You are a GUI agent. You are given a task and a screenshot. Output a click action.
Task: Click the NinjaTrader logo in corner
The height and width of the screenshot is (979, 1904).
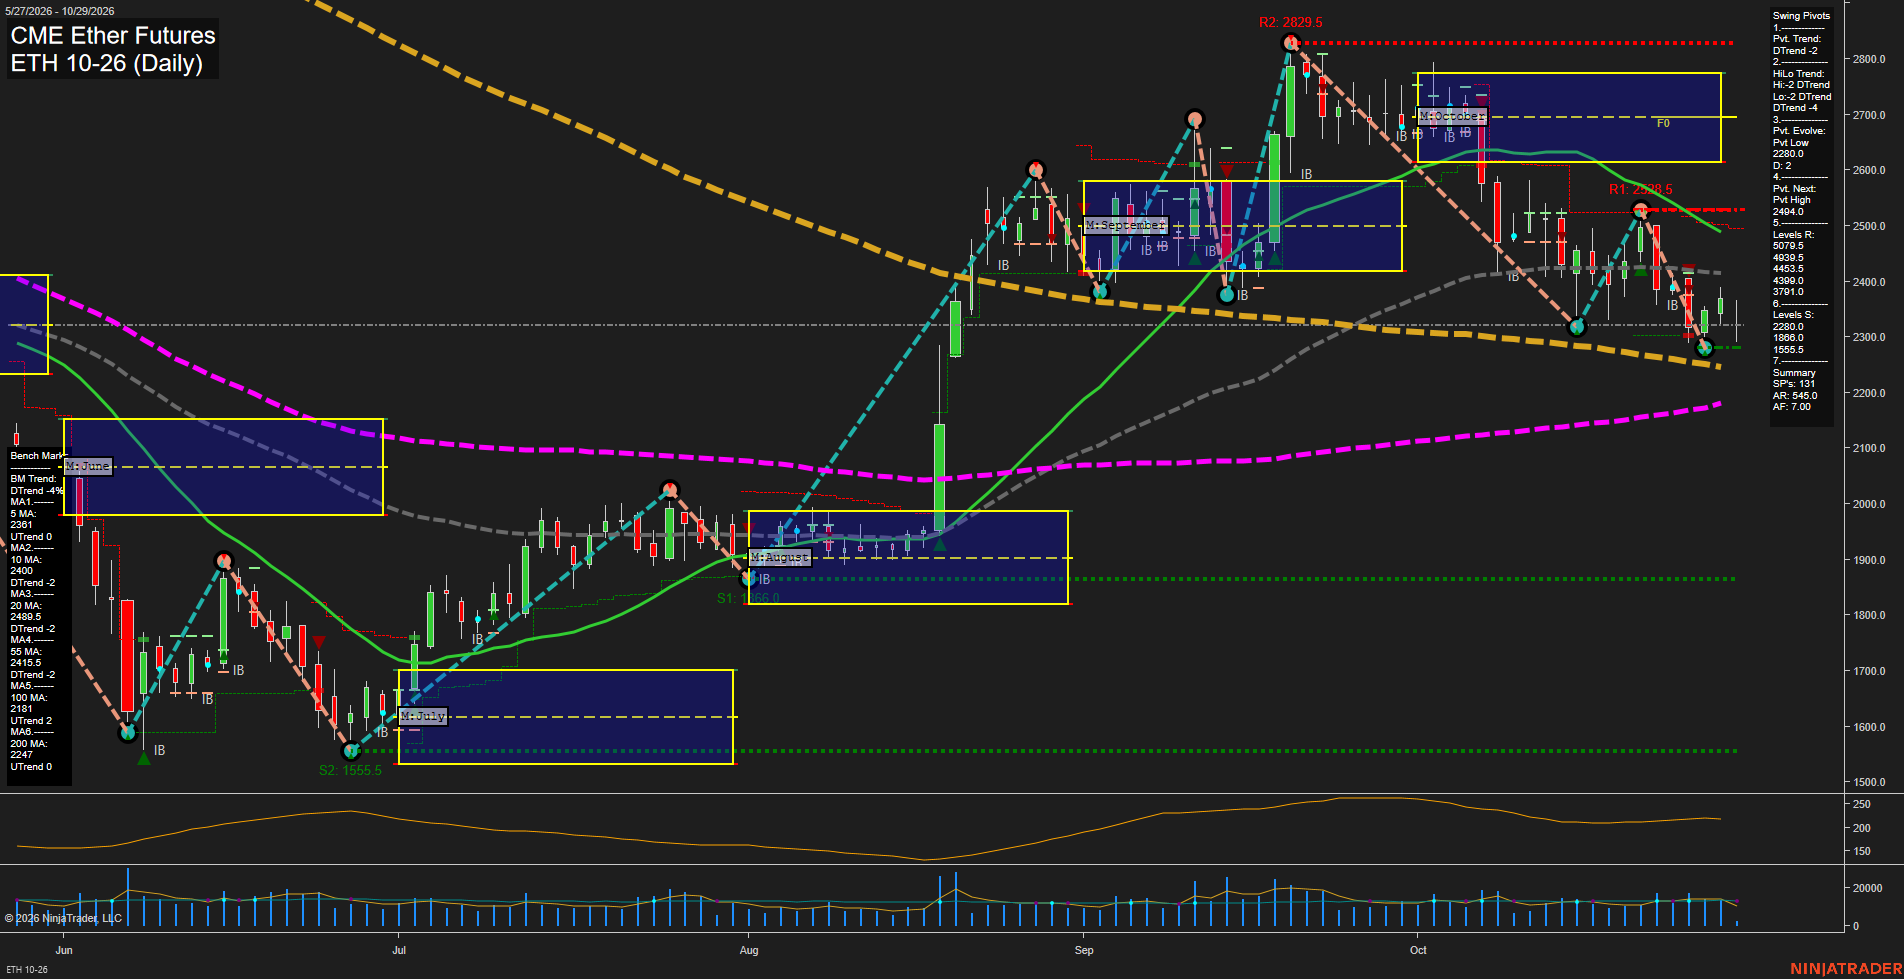[x=1845, y=969]
